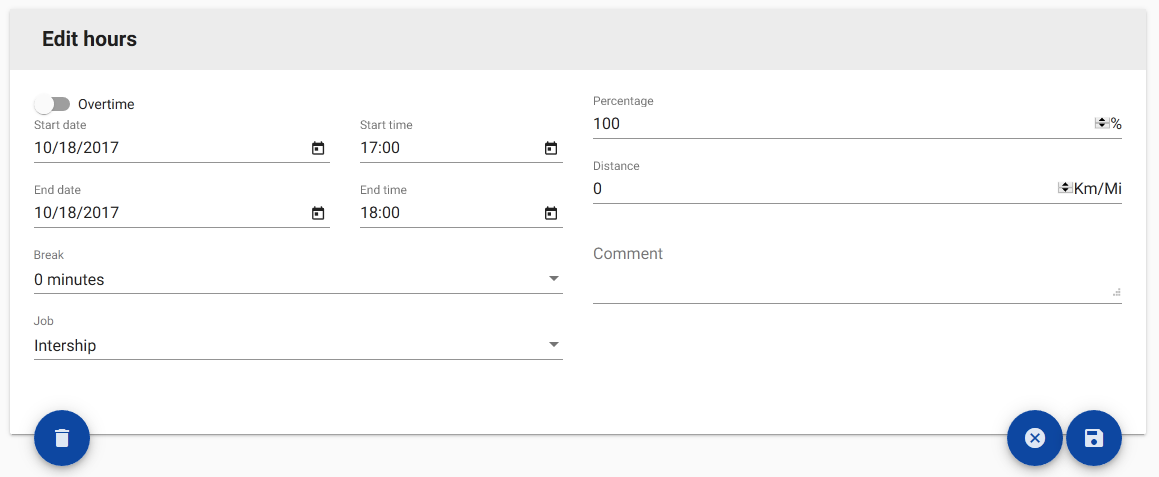Adjust the Distance spinner arrows
The image size is (1159, 477).
point(1065,188)
